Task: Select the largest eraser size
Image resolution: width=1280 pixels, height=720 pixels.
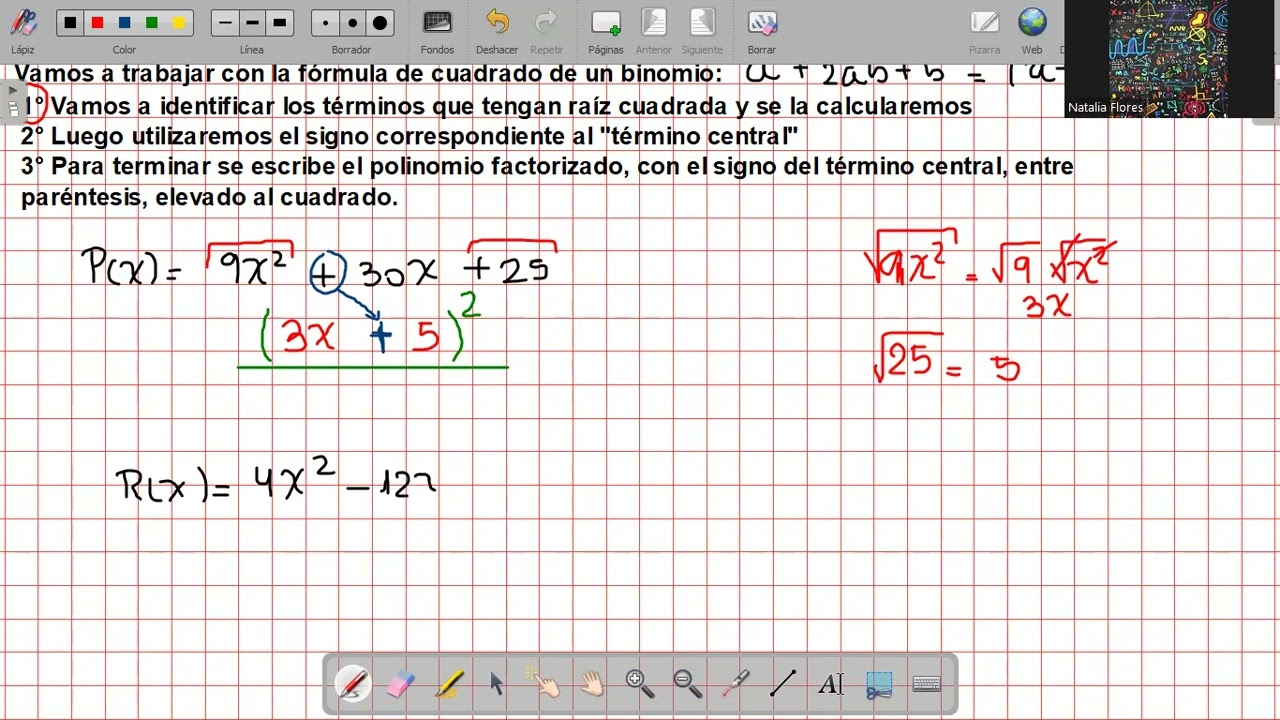Action: pos(380,22)
